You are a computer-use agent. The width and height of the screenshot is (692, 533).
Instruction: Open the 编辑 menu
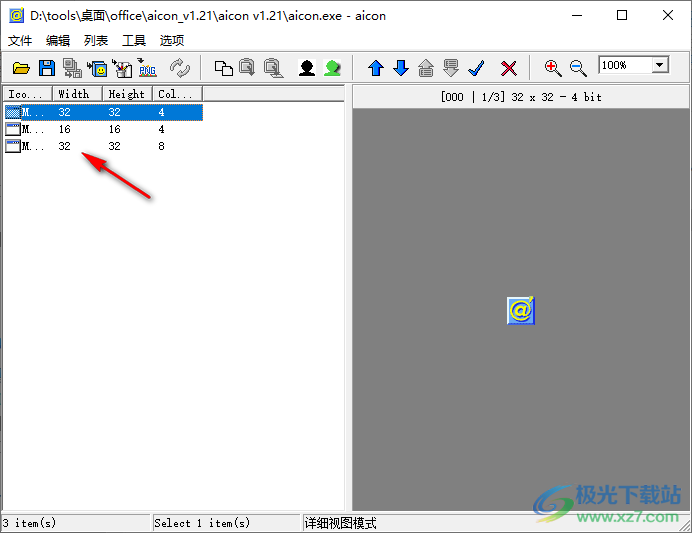tap(58, 41)
